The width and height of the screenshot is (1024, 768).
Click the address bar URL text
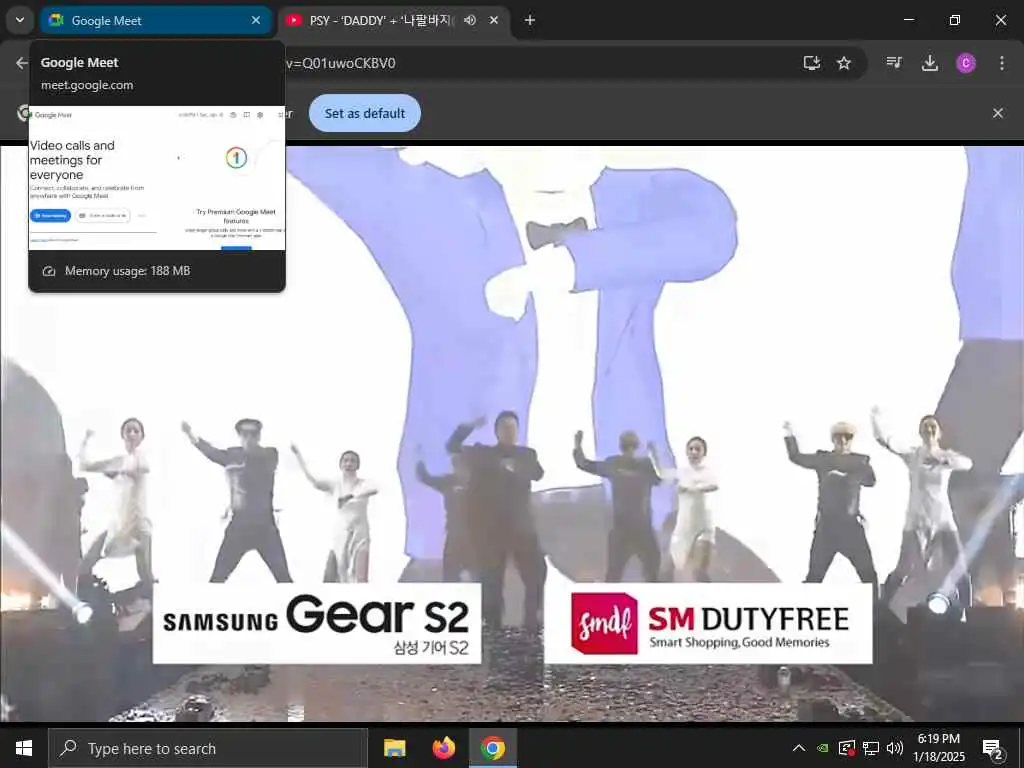(340, 63)
